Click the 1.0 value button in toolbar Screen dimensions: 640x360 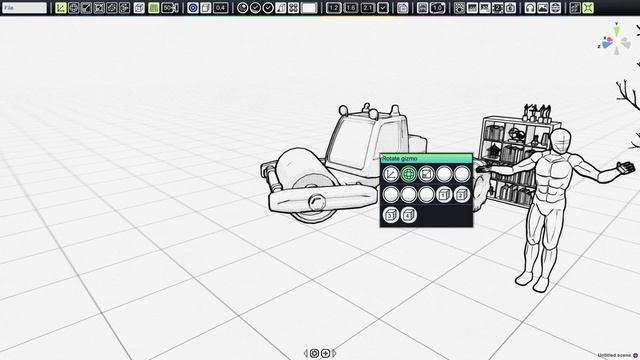(438, 8)
